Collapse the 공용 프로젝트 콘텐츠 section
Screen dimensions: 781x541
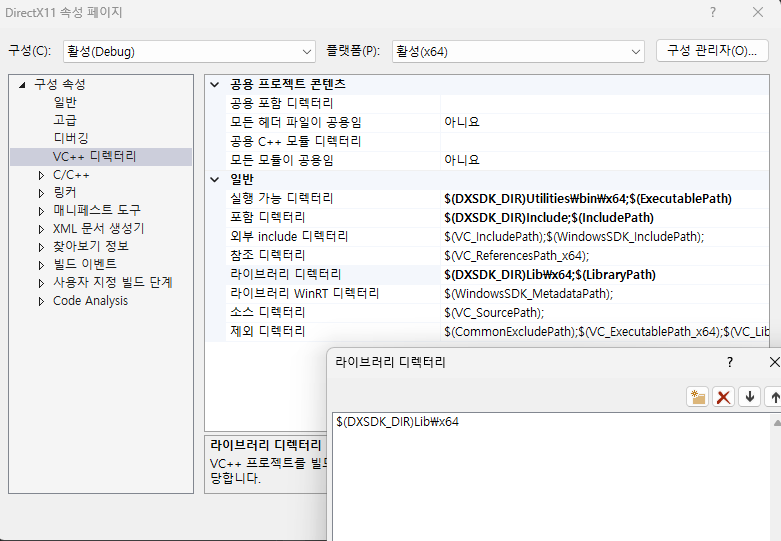tap(215, 84)
